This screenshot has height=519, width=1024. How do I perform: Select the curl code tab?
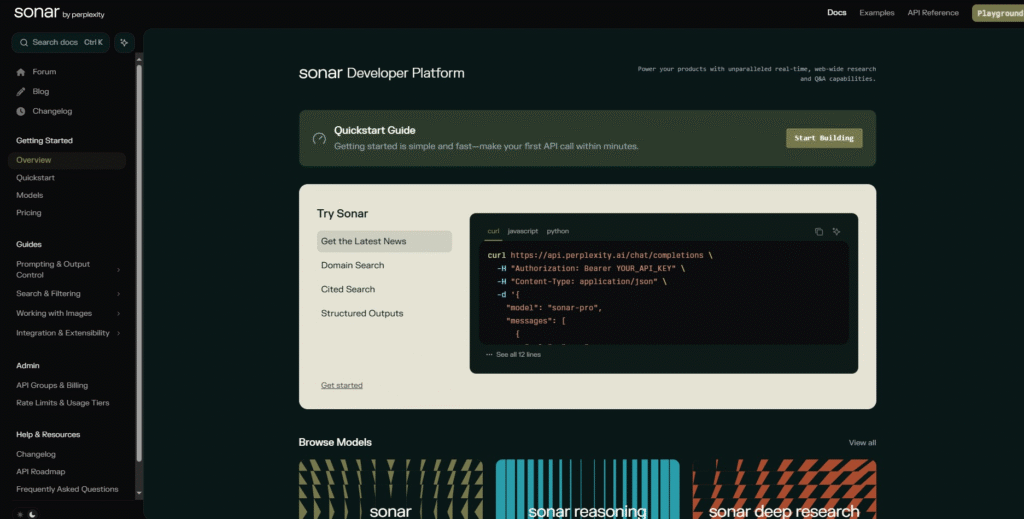click(x=493, y=231)
